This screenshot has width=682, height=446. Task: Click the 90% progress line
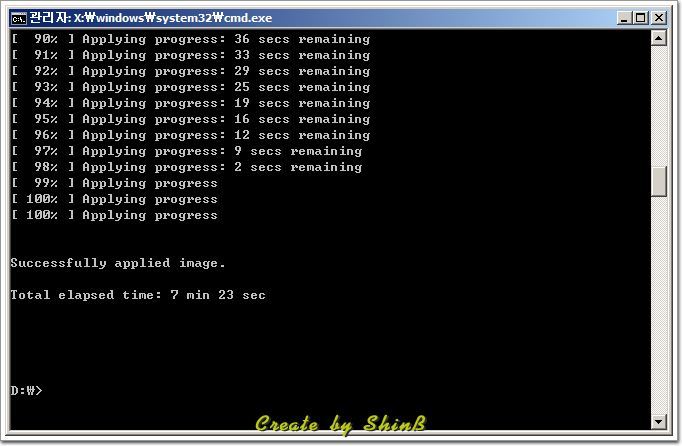pyautogui.click(x=191, y=39)
